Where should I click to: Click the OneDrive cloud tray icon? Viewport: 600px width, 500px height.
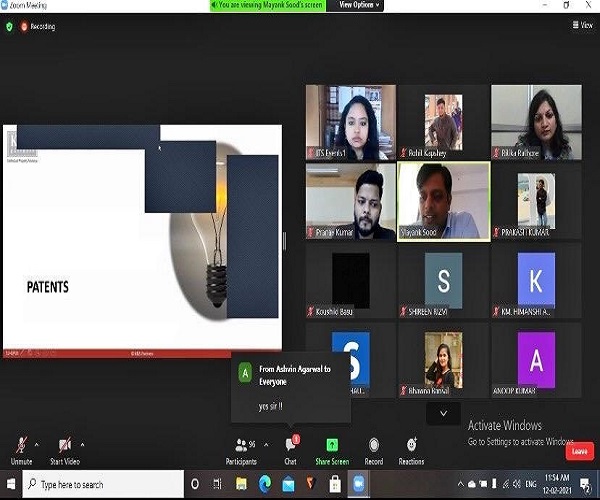pos(472,484)
